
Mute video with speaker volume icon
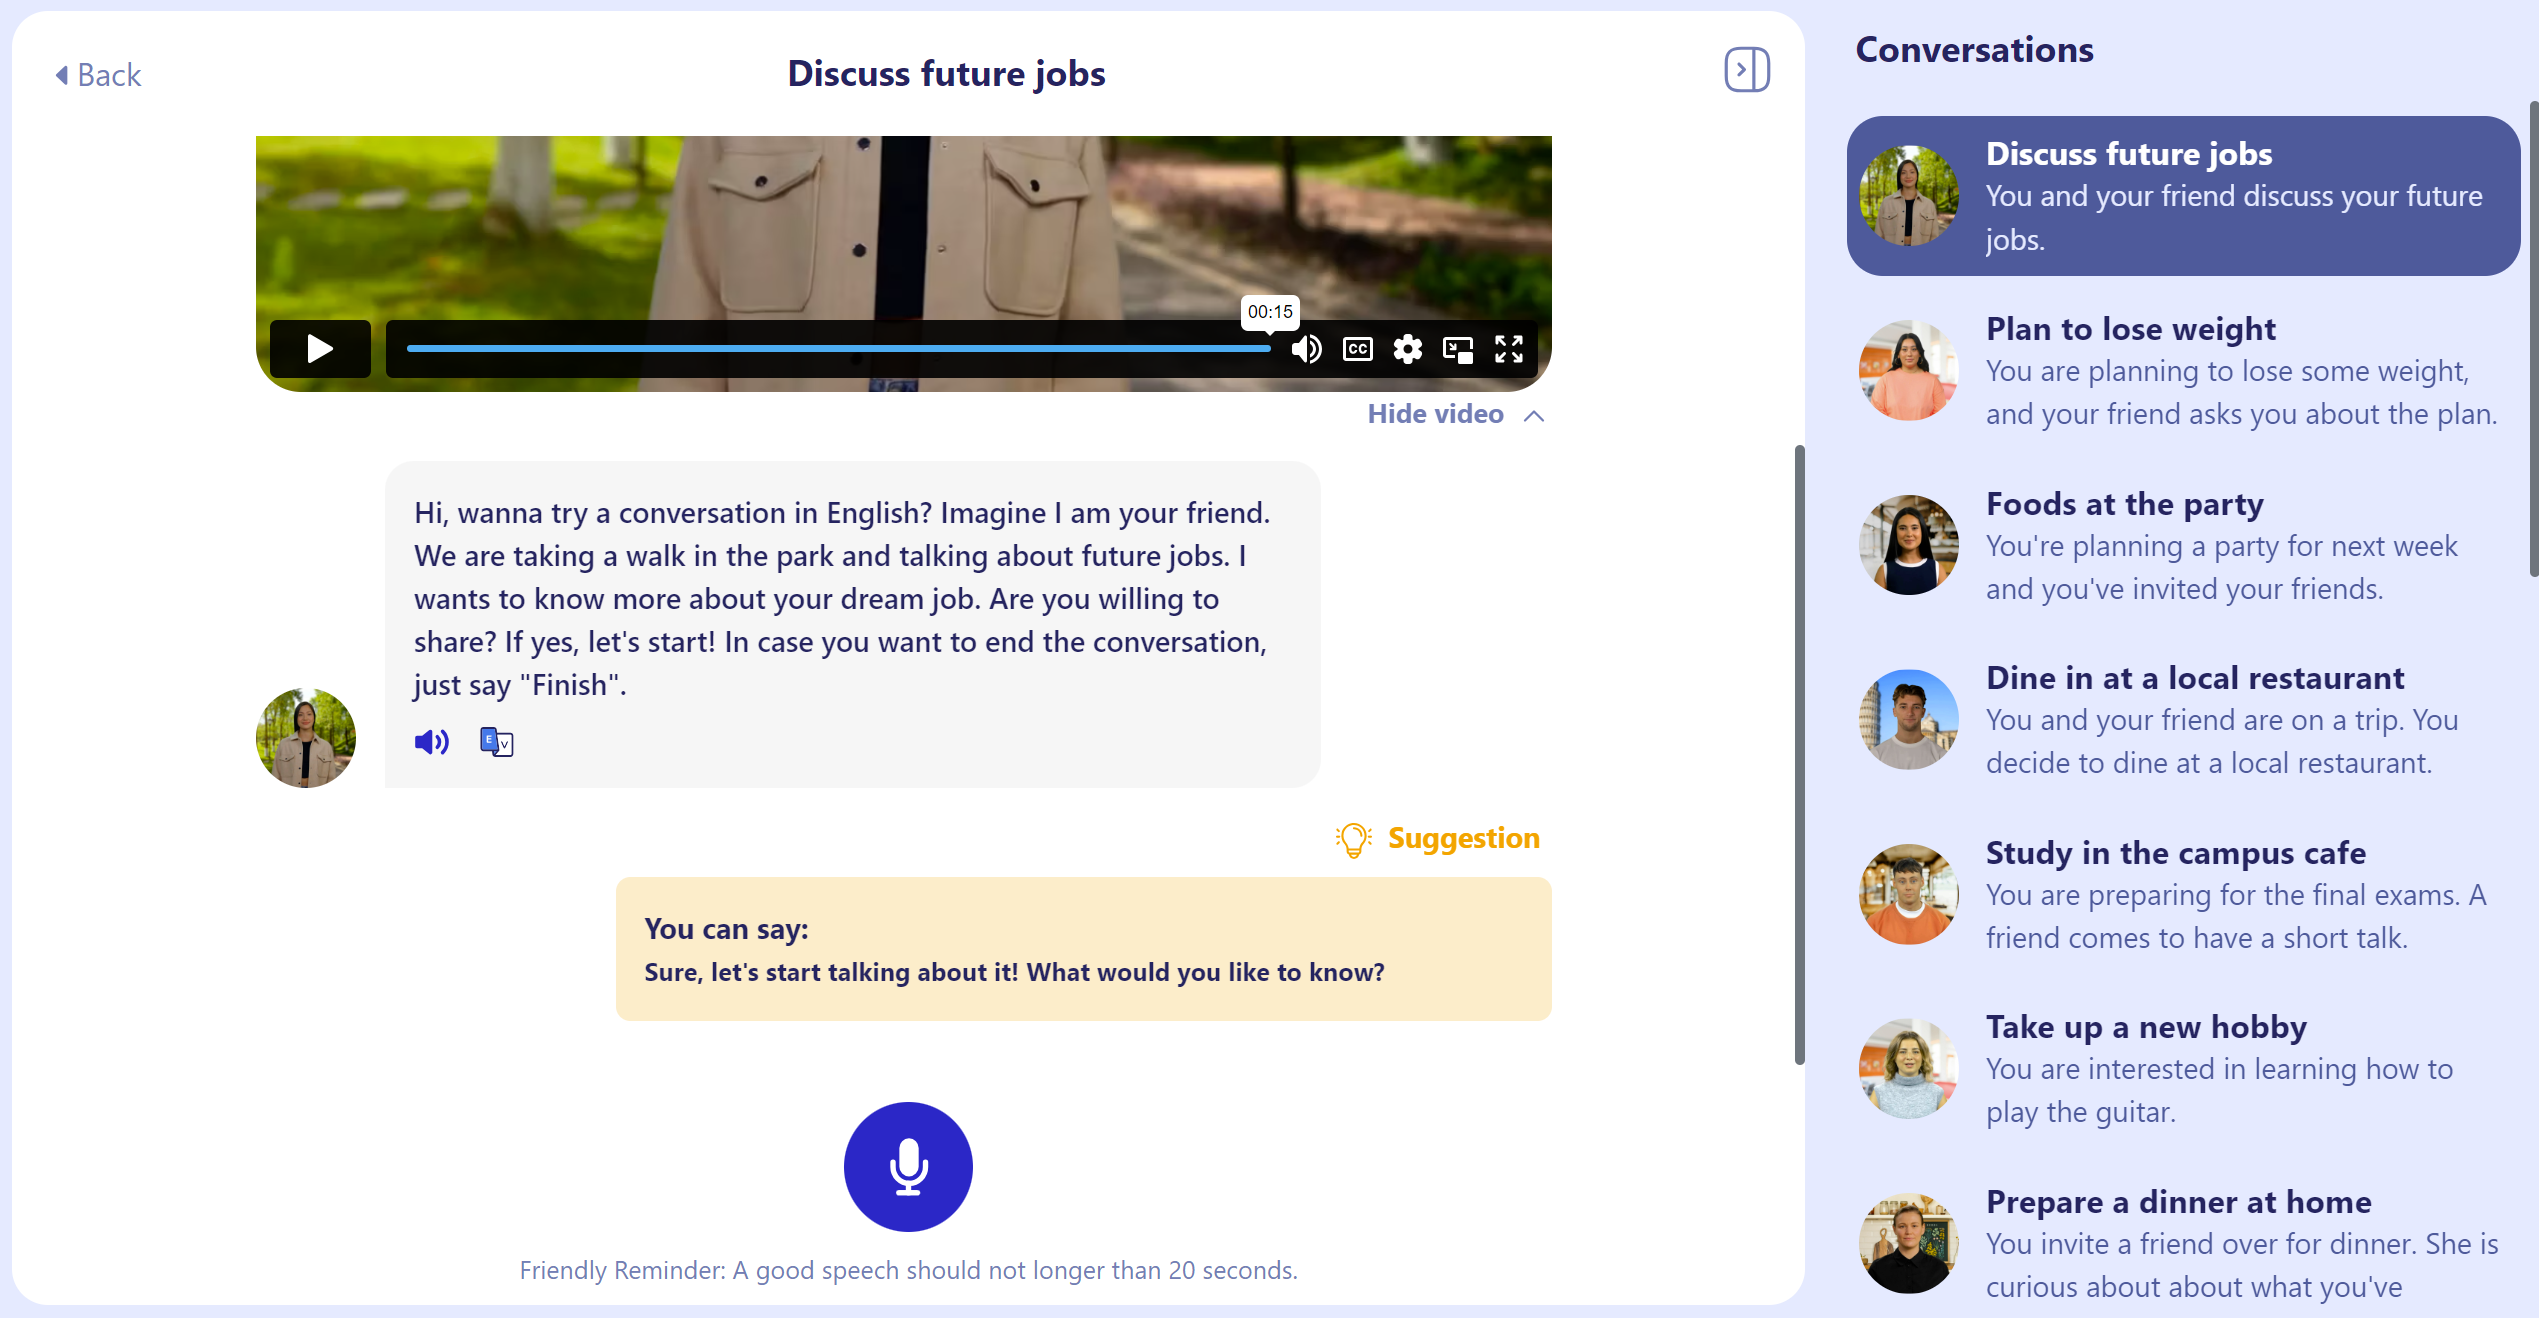(x=1306, y=349)
